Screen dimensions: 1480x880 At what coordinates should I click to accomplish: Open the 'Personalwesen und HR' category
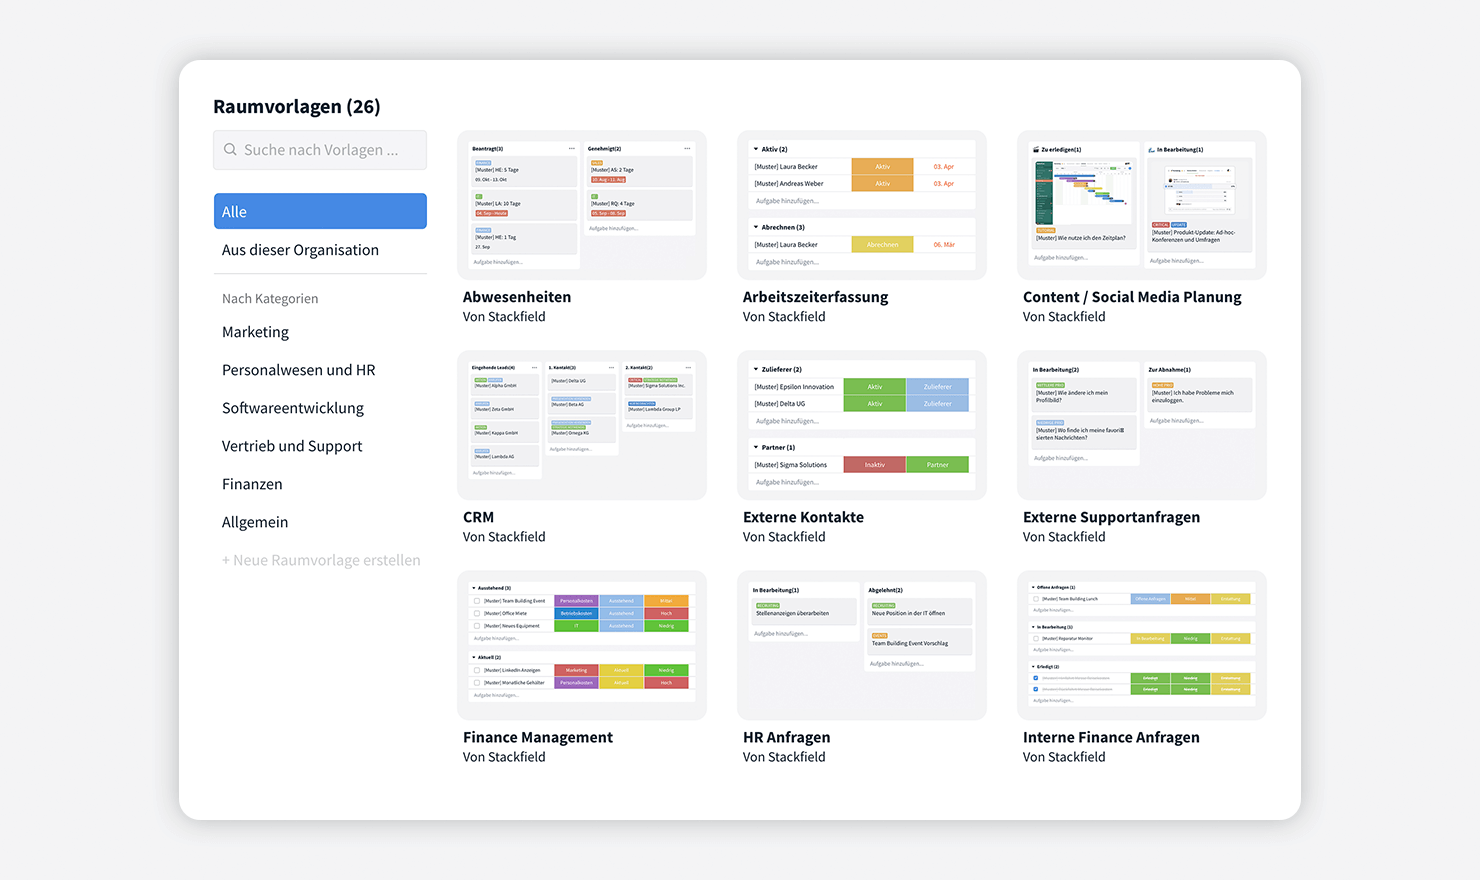click(x=299, y=370)
